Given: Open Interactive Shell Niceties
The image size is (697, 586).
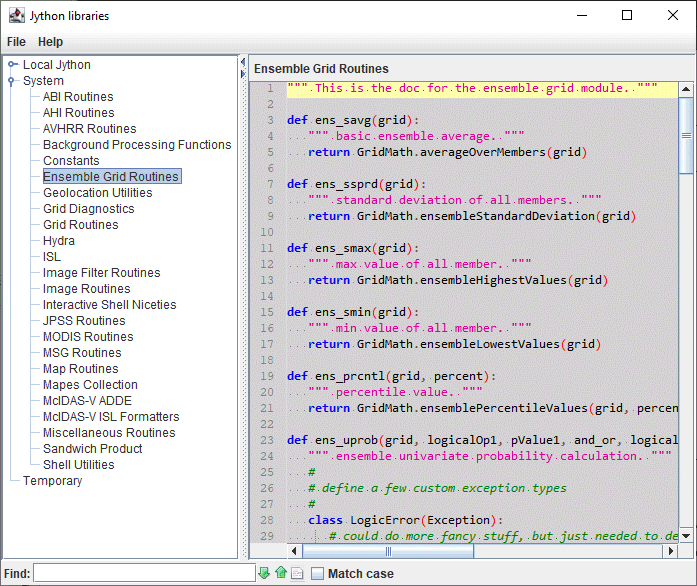Looking at the screenshot, I should tap(109, 305).
